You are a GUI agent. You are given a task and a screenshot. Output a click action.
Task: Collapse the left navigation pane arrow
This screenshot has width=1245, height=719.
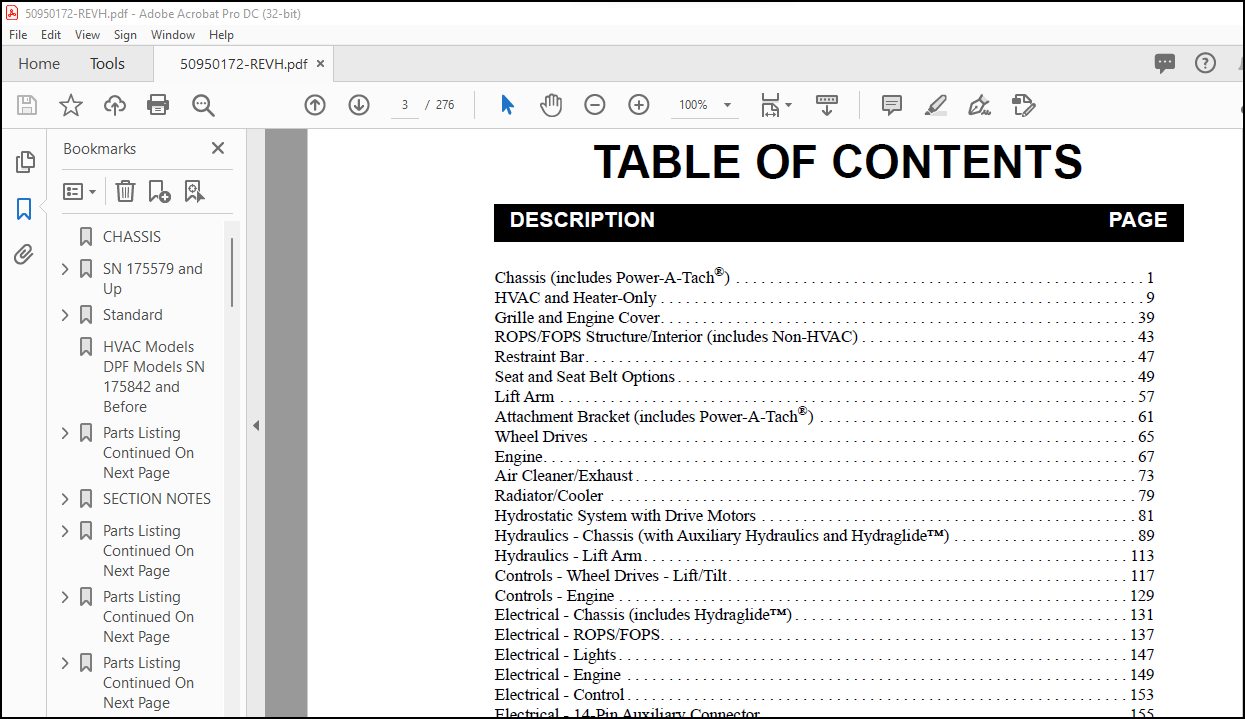click(x=255, y=425)
